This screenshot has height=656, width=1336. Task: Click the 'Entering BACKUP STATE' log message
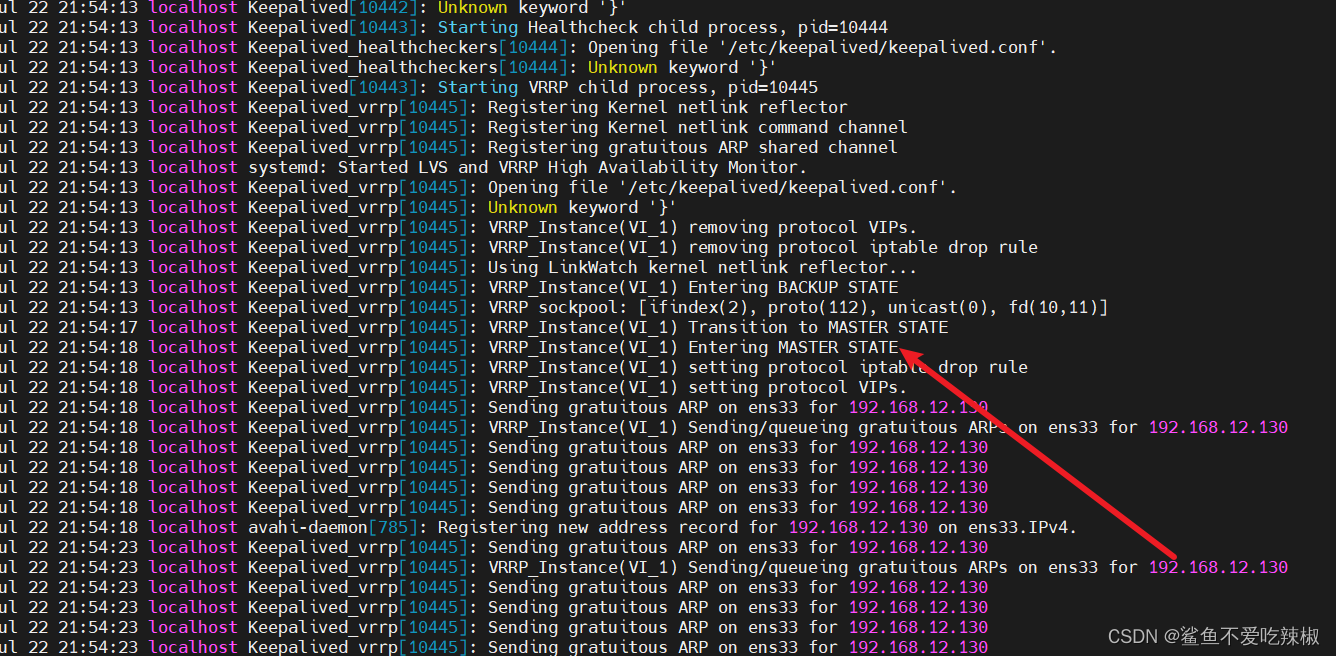793,287
